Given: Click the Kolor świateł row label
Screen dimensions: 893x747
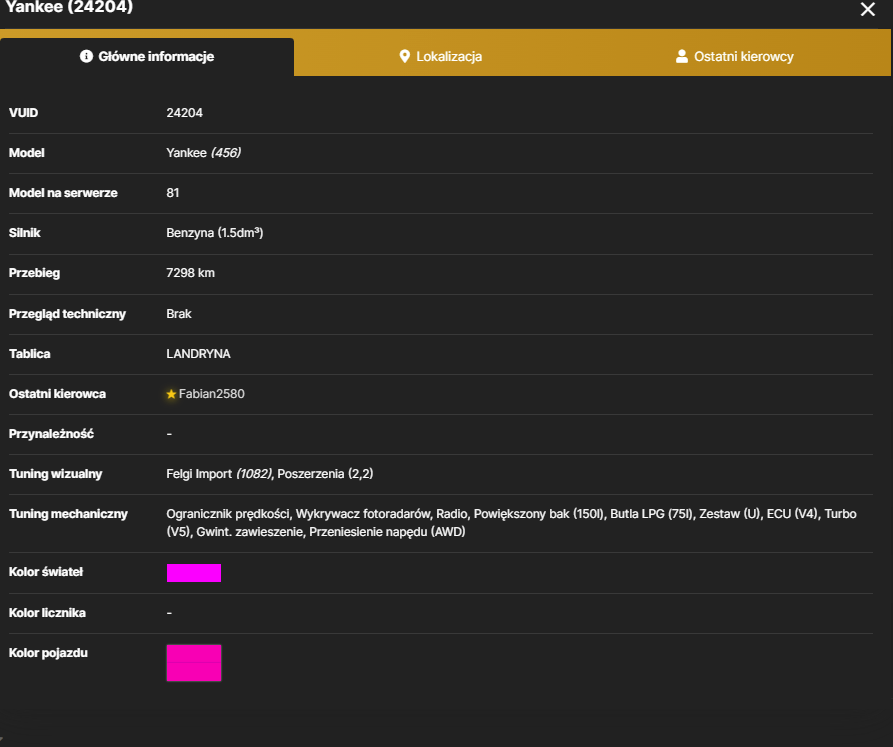Looking at the screenshot, I should pos(46,572).
